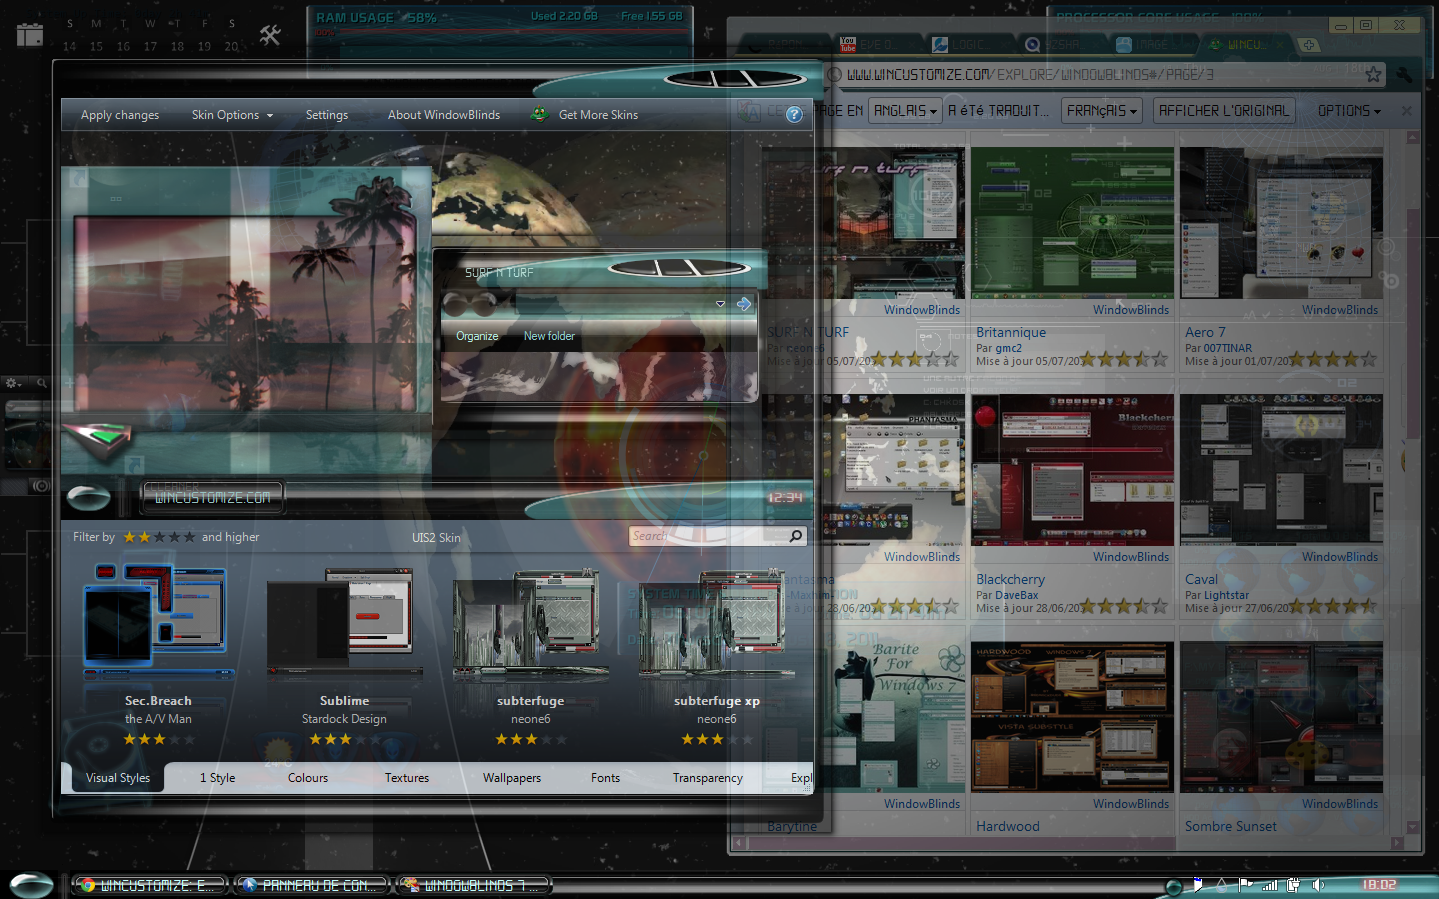
Task: Click the Sombre Sunset title link
Action: tap(1230, 826)
